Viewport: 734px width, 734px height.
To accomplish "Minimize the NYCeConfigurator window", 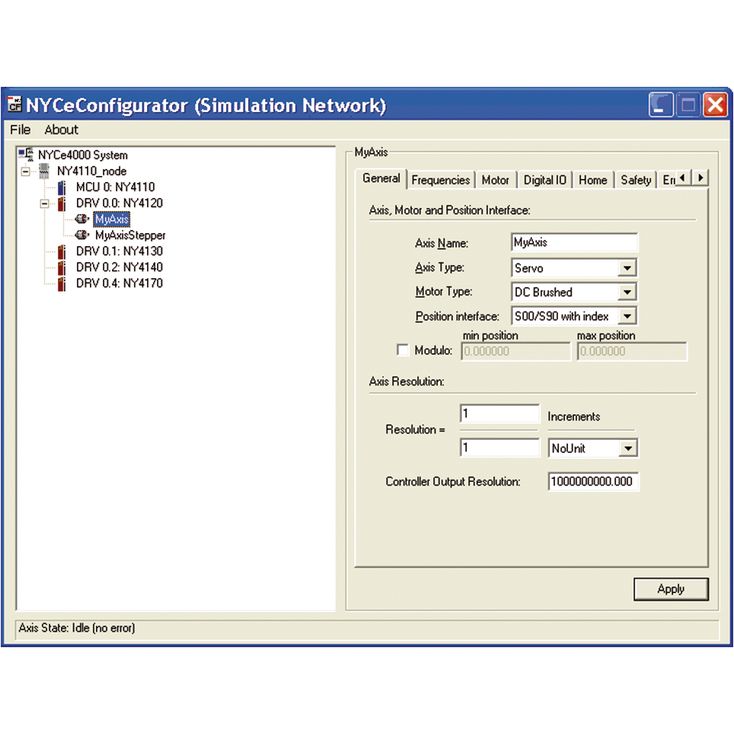I will (x=661, y=104).
